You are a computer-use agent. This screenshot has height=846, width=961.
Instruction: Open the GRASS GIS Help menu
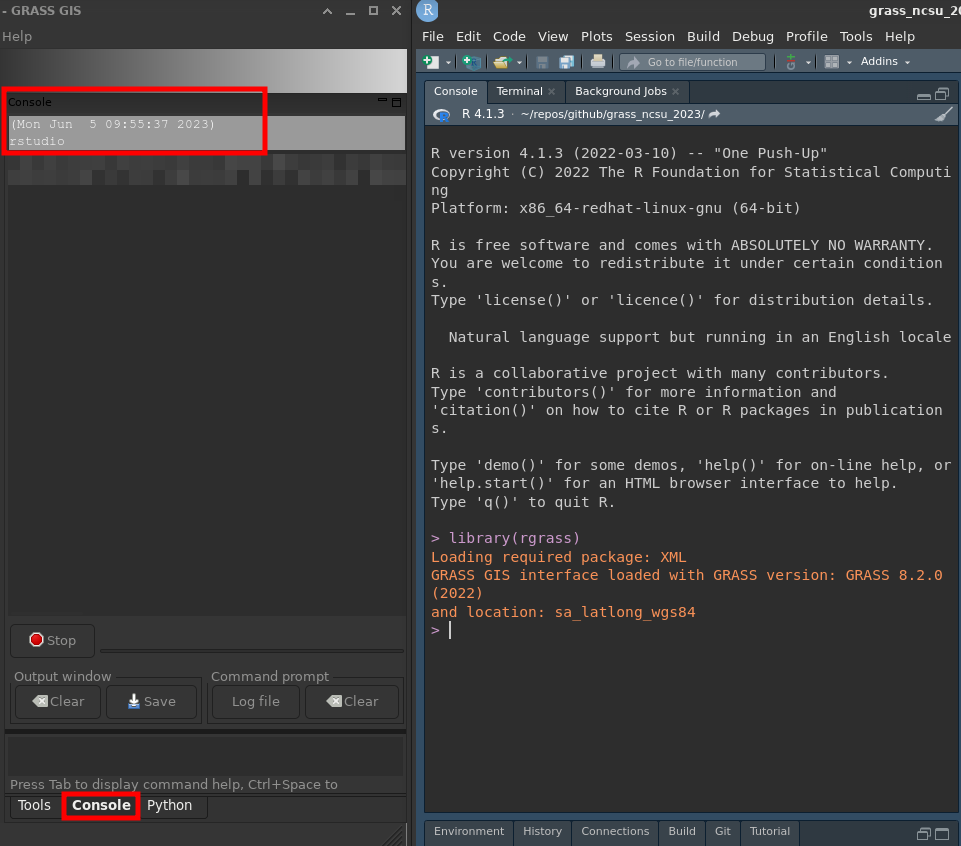pyautogui.click(x=17, y=37)
